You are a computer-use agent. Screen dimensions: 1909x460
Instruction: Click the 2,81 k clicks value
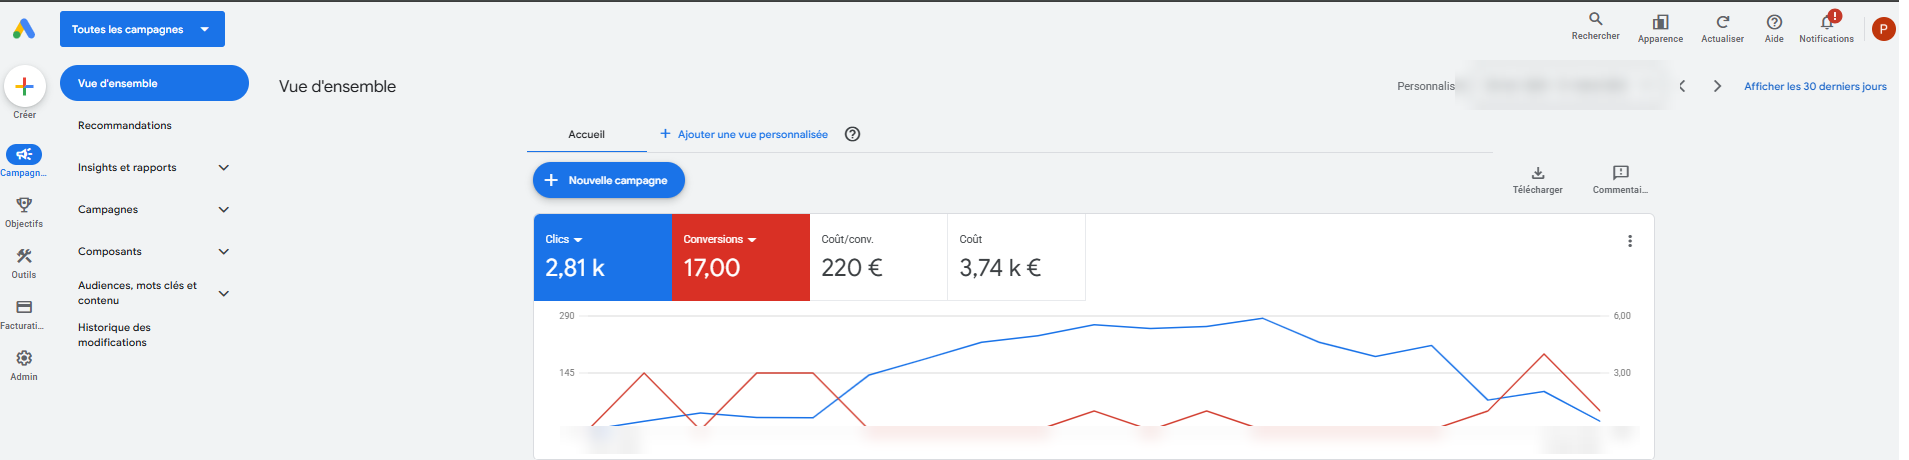pyautogui.click(x=575, y=268)
